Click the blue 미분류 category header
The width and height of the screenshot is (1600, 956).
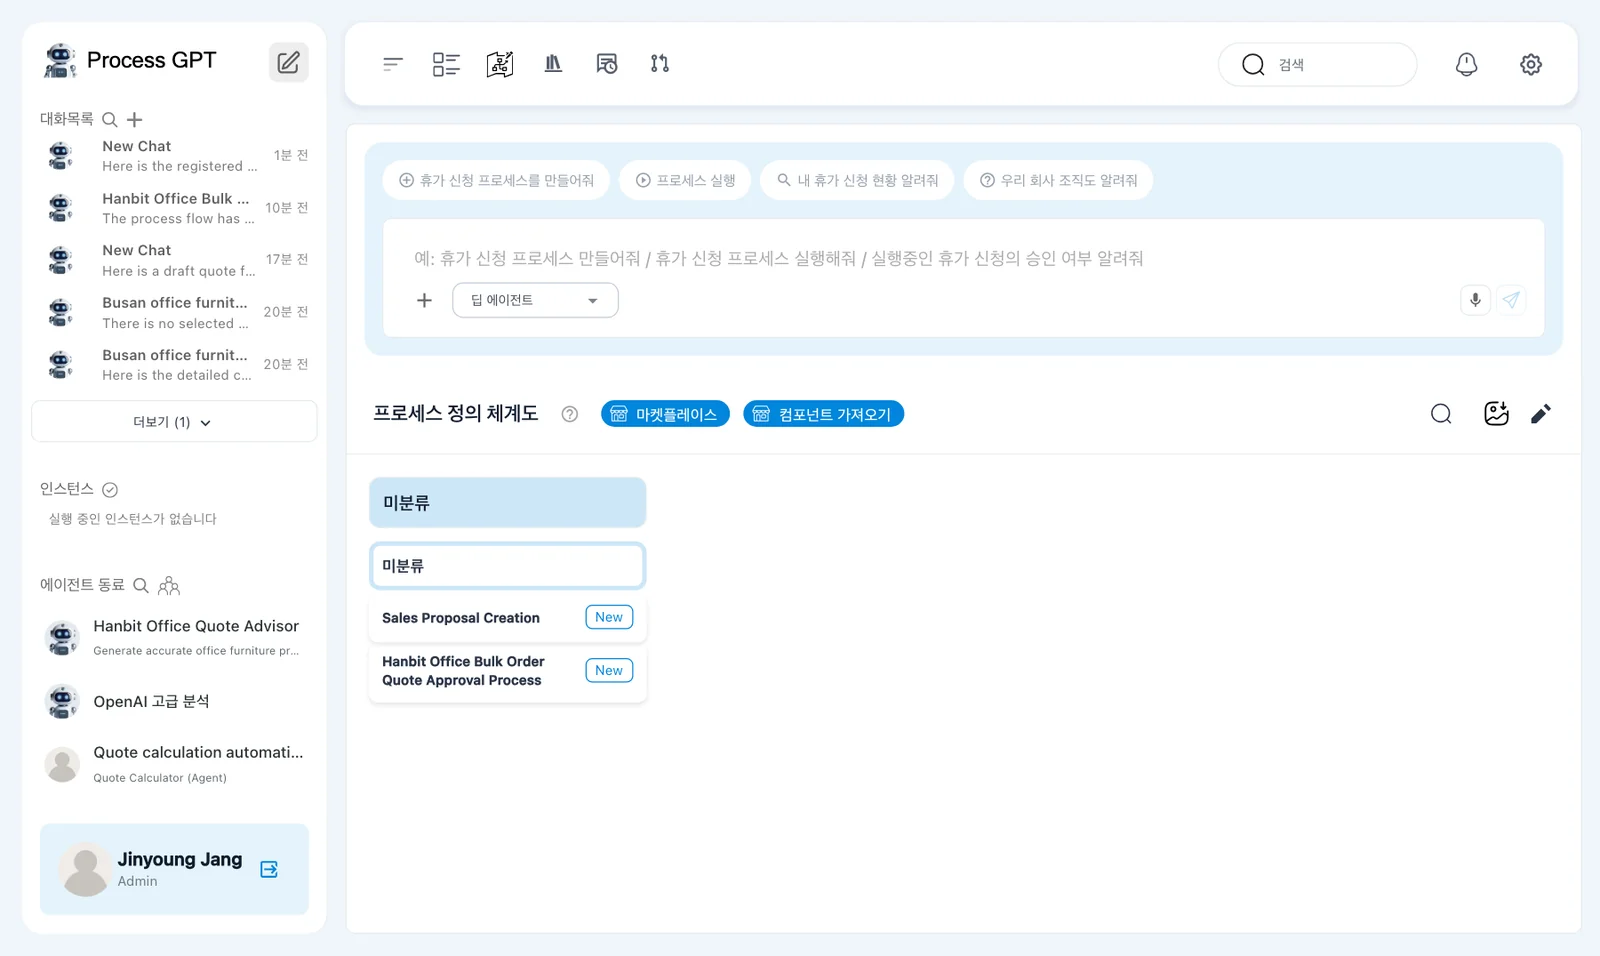tap(507, 503)
